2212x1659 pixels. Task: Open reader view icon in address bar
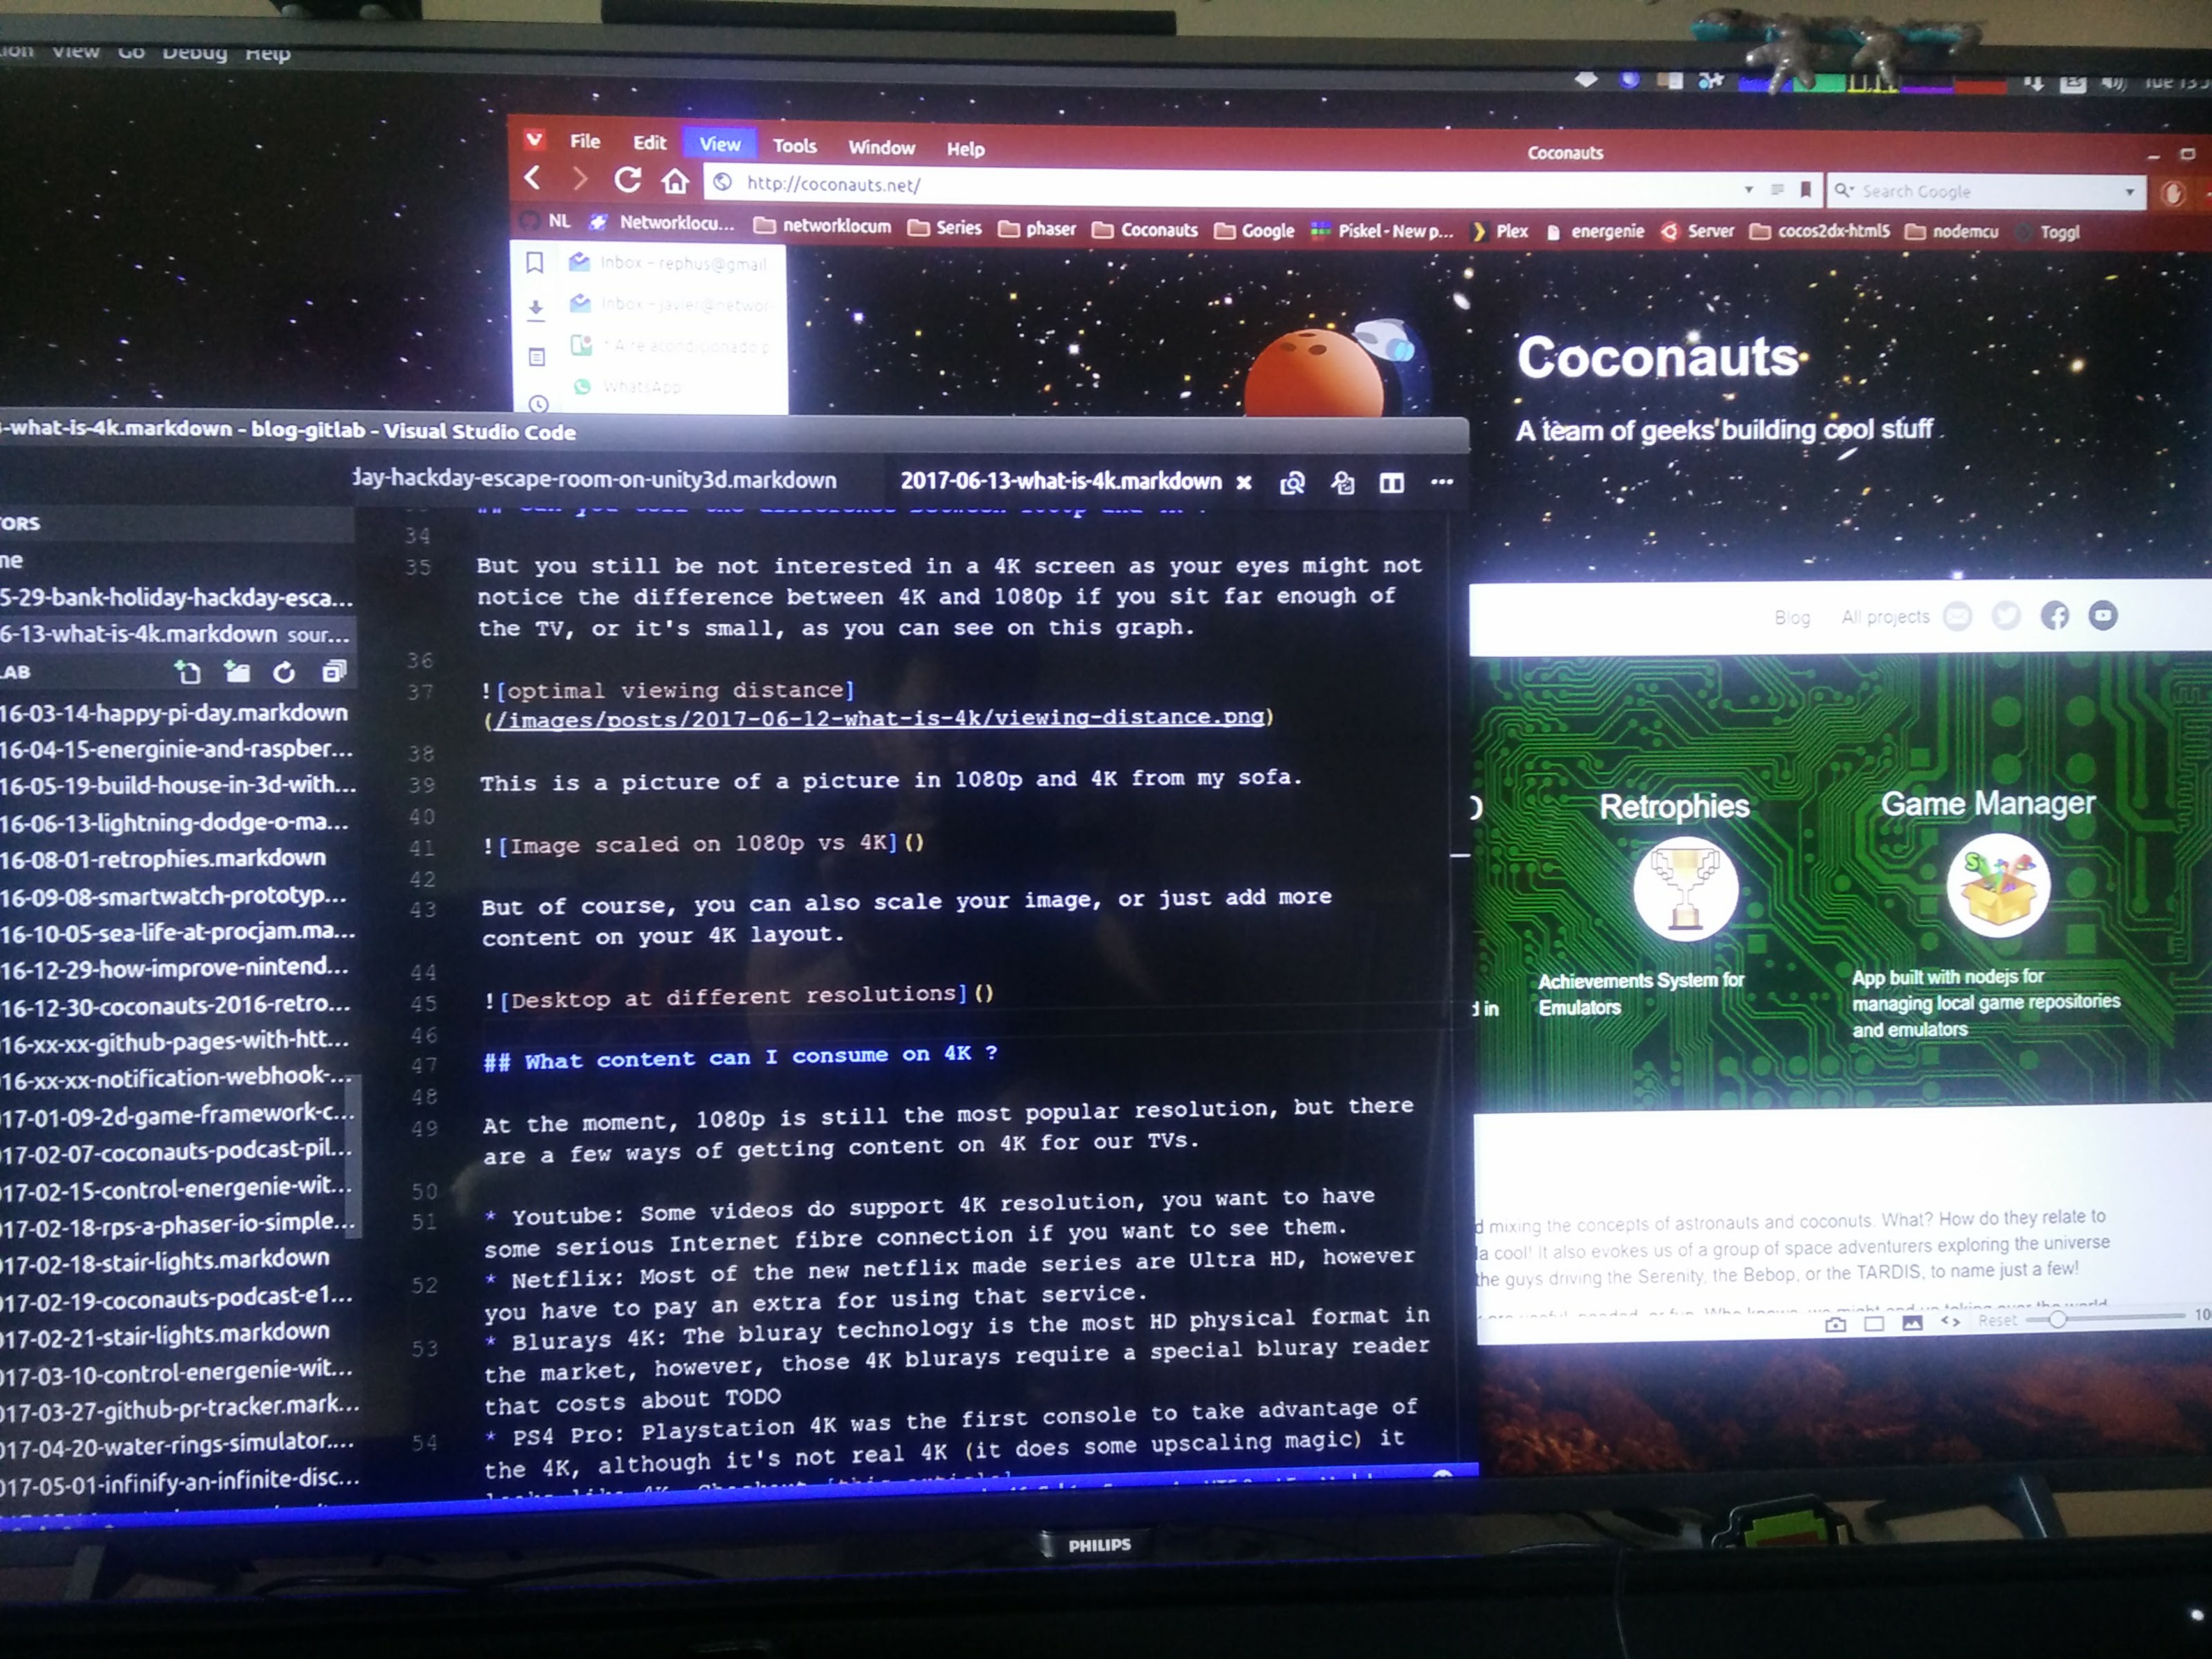tap(1777, 189)
